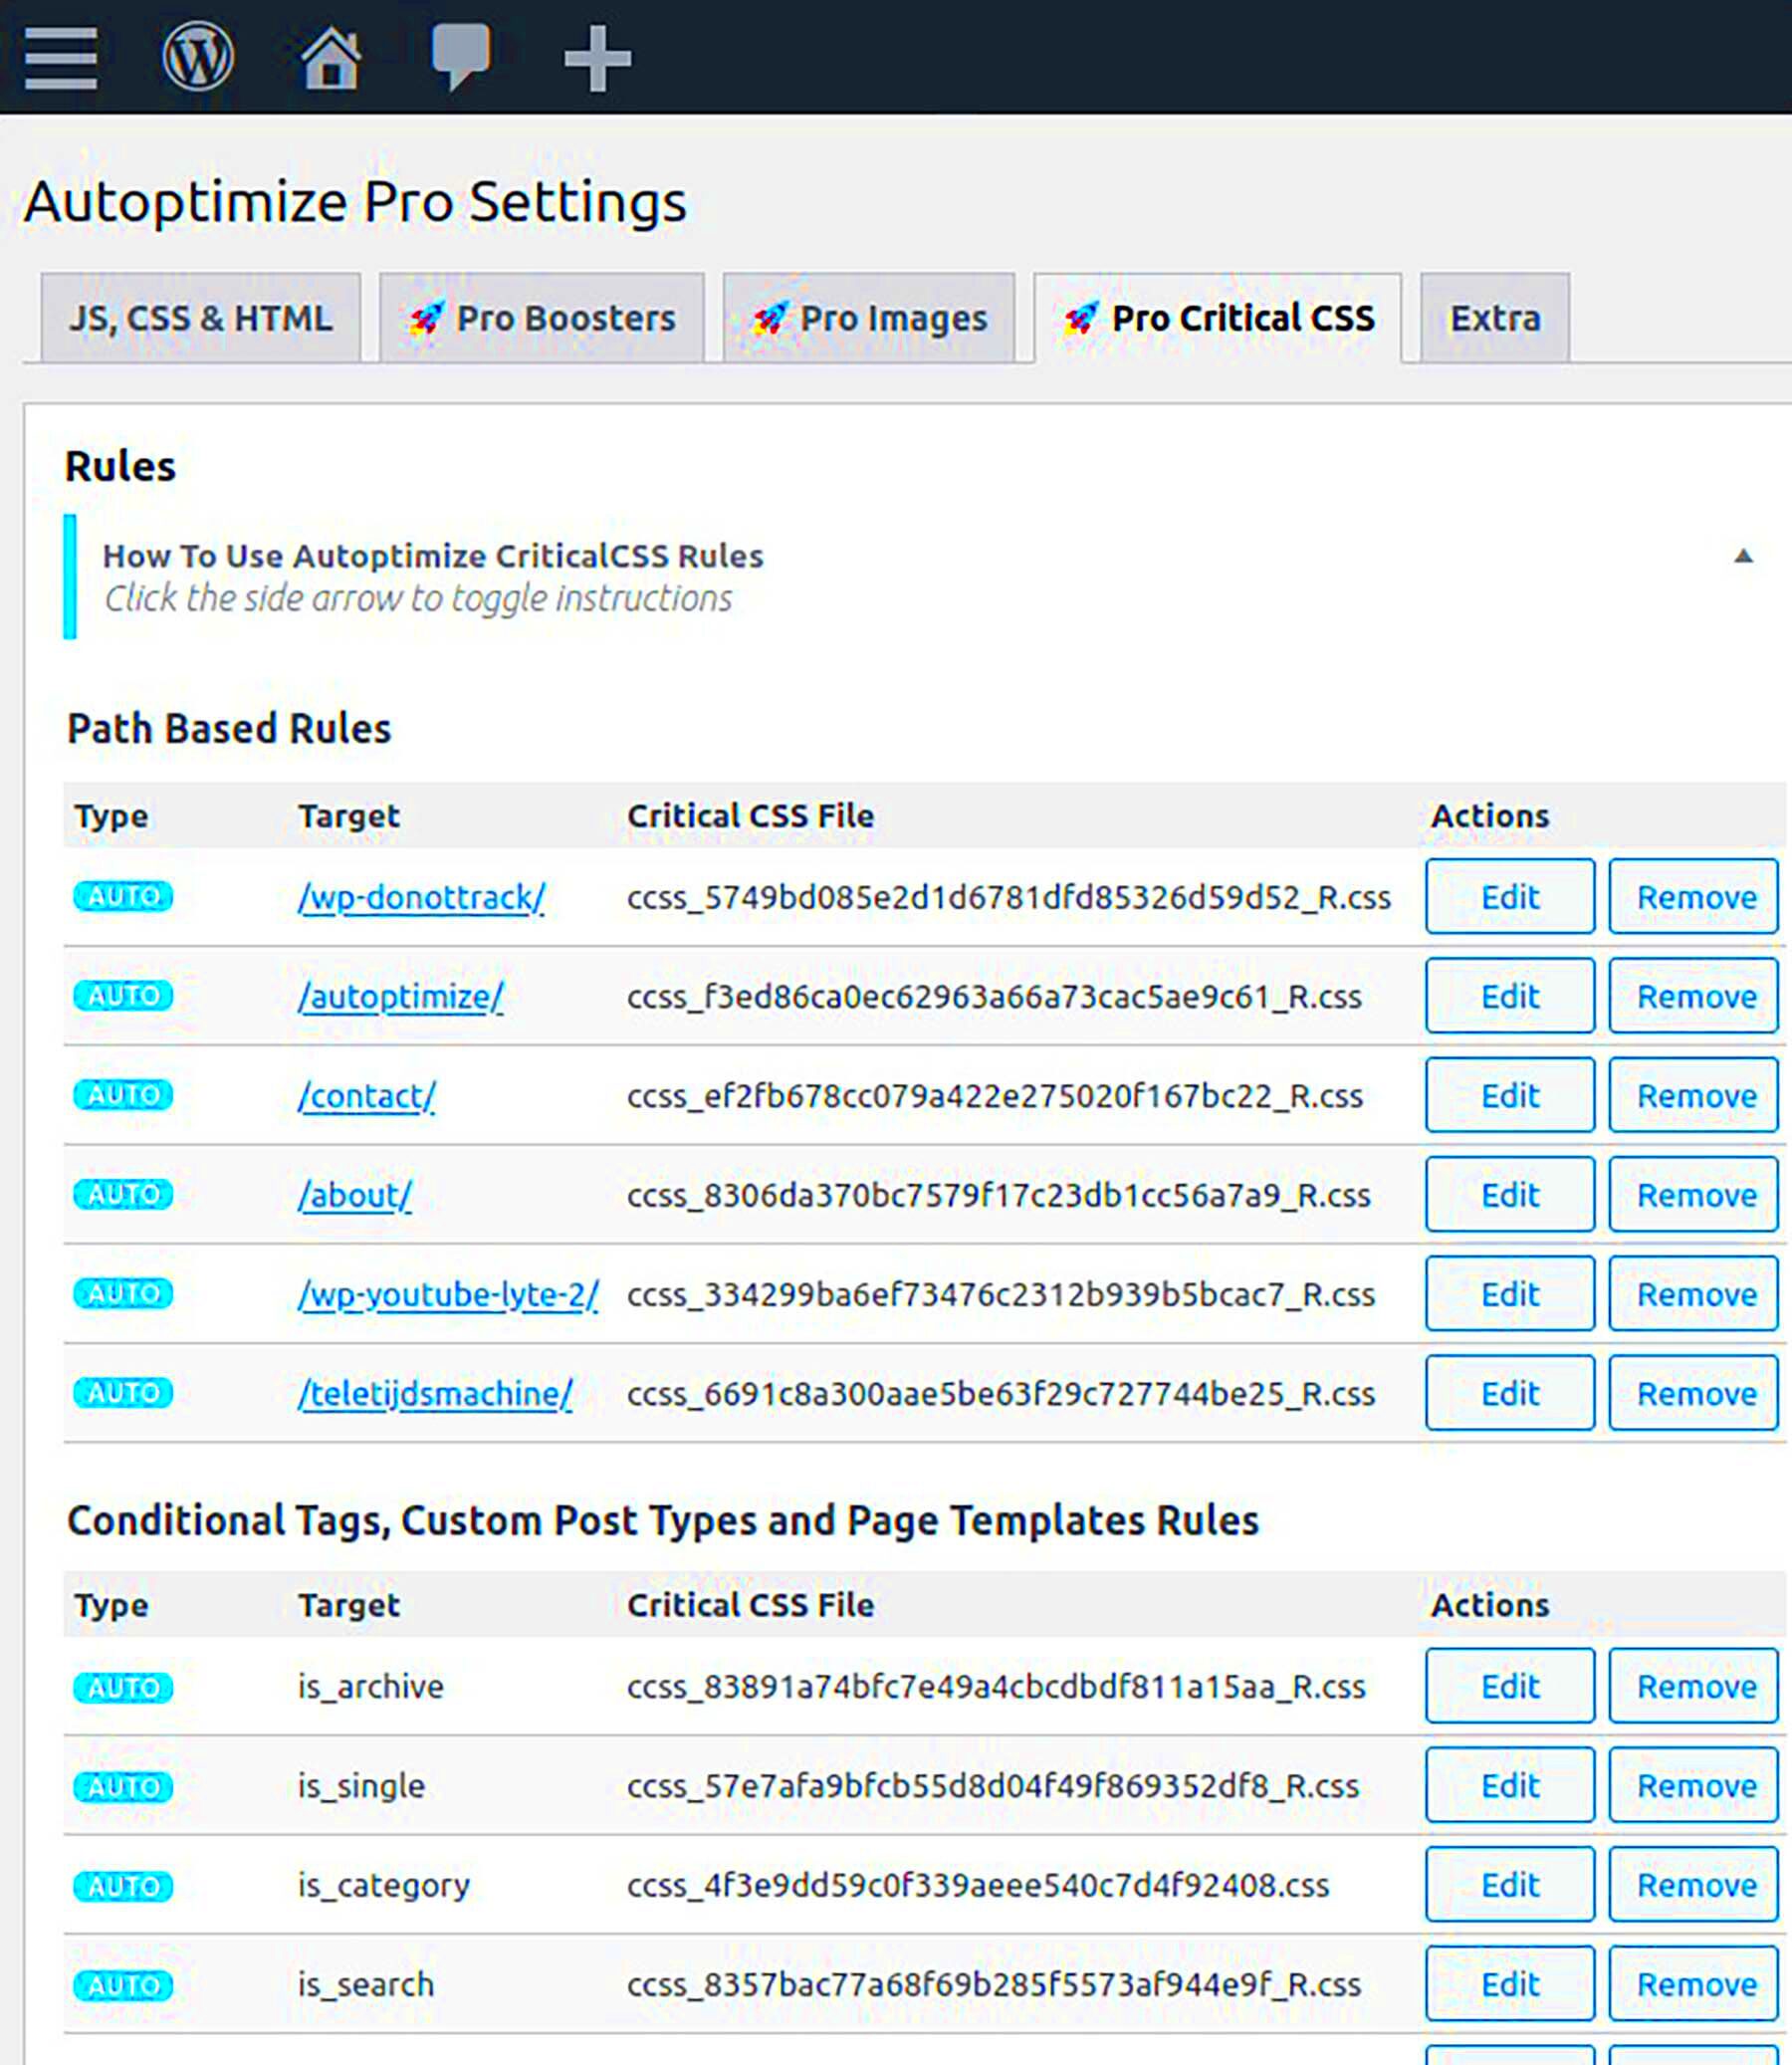Click the is_archive target text
1792x2065 pixels.
370,1686
